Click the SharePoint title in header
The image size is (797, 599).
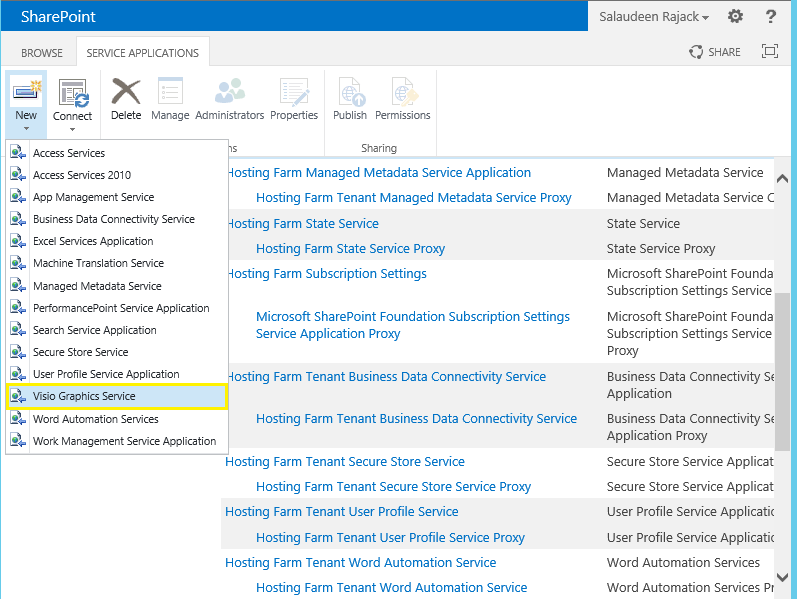pyautogui.click(x=58, y=16)
